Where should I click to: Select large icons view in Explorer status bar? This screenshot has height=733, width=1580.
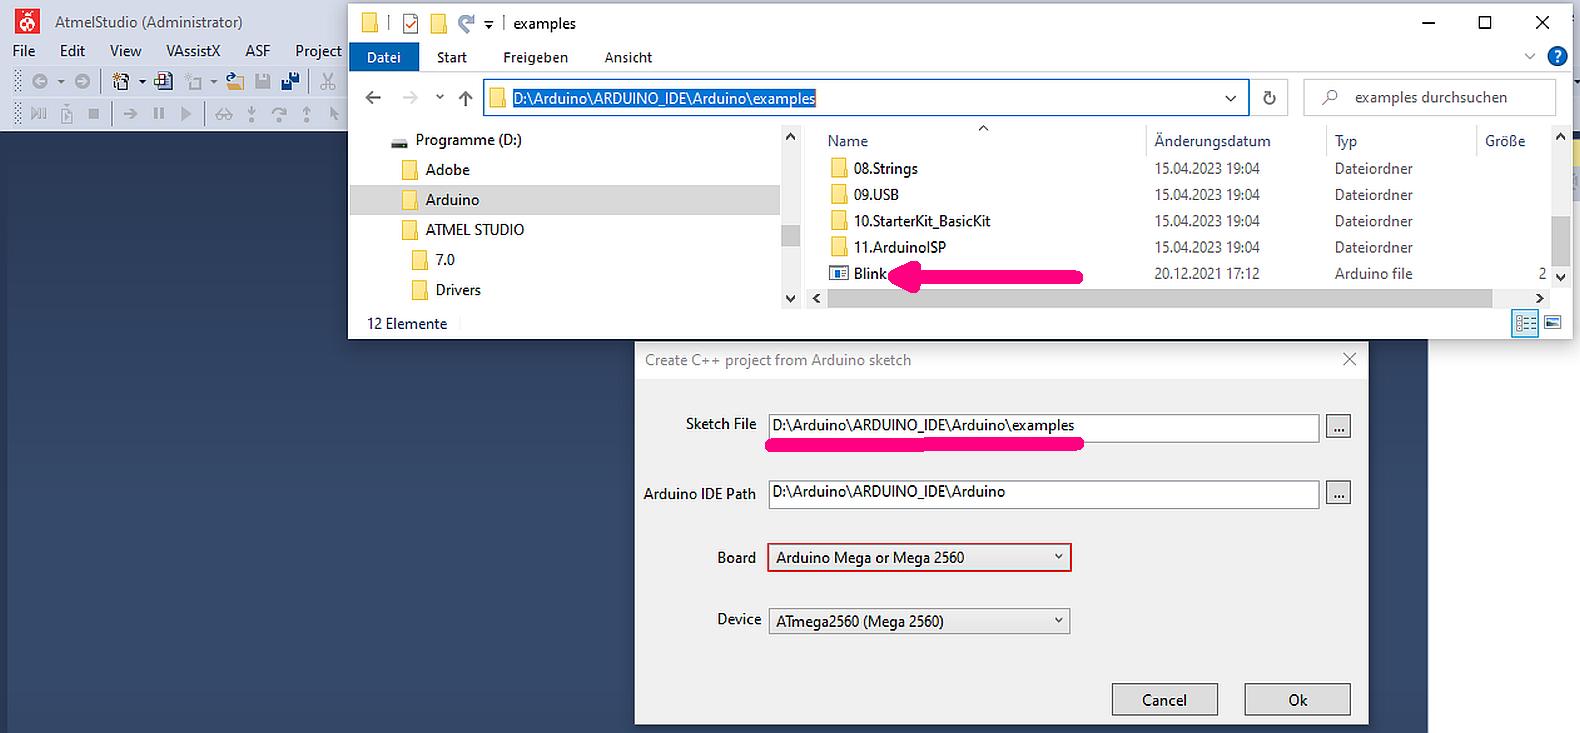[x=1553, y=323]
